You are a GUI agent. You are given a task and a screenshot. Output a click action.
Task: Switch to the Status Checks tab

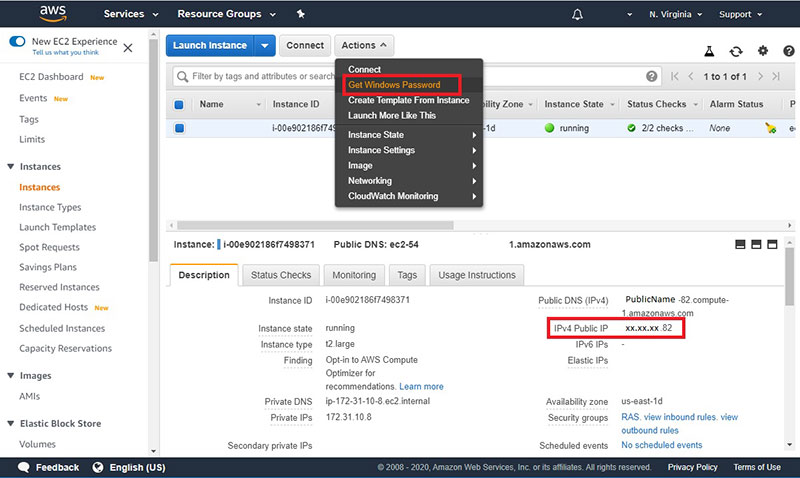(281, 275)
